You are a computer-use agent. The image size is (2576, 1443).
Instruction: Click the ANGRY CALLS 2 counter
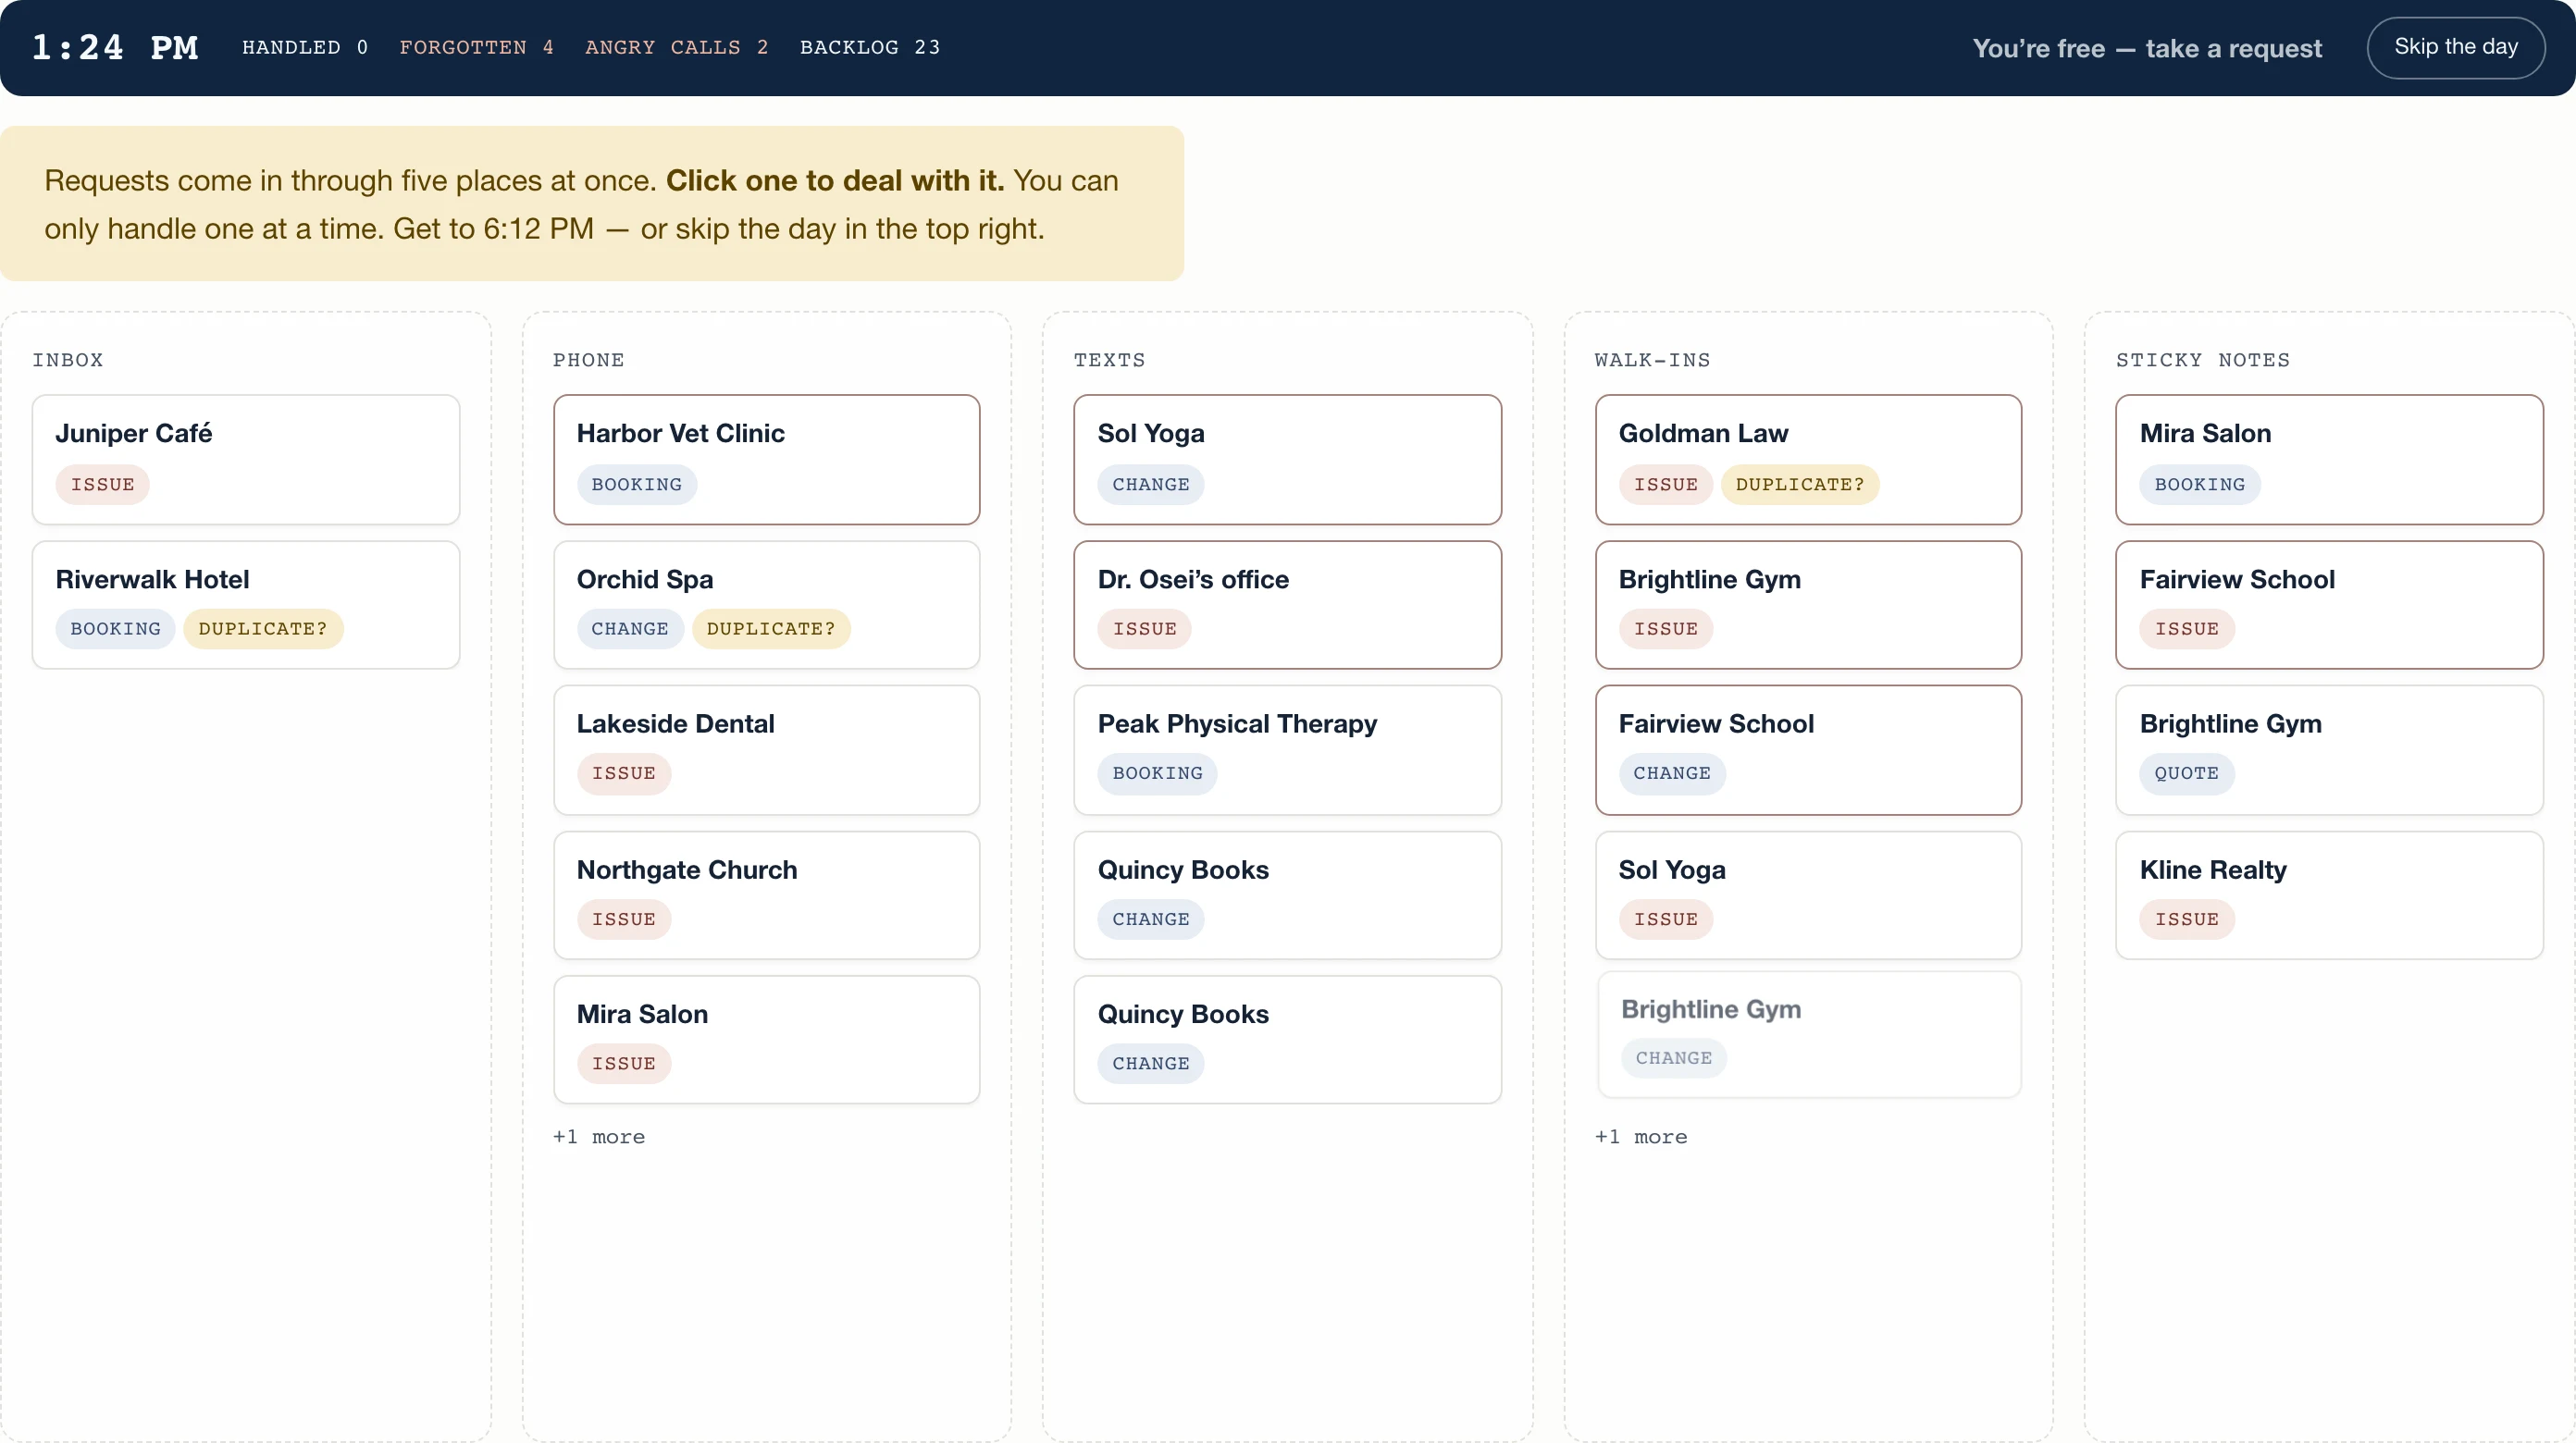tap(677, 47)
